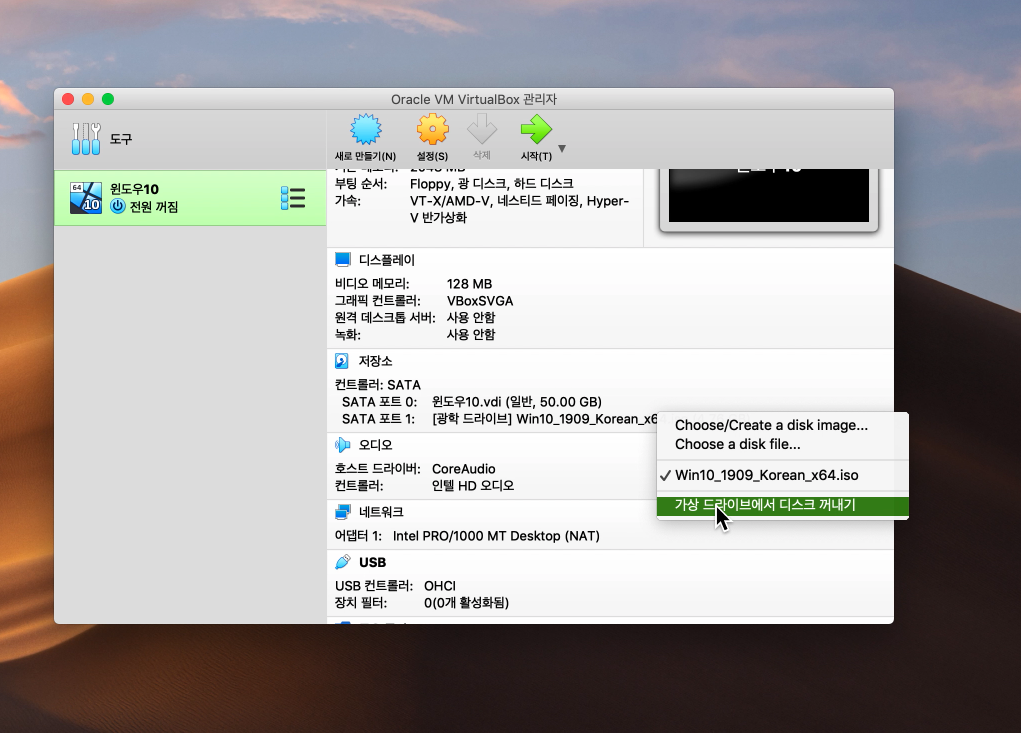The image size is (1021, 733).
Task: Select checked Win10_1909_Korean_x64.iso menu entry
Action: coord(782,475)
